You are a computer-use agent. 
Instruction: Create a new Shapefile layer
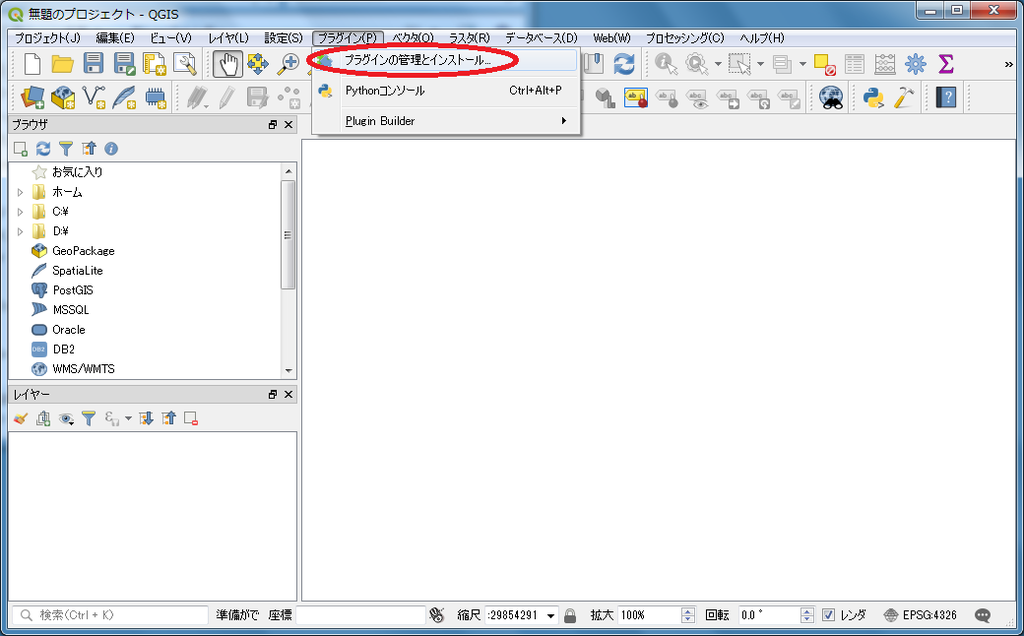point(93,97)
